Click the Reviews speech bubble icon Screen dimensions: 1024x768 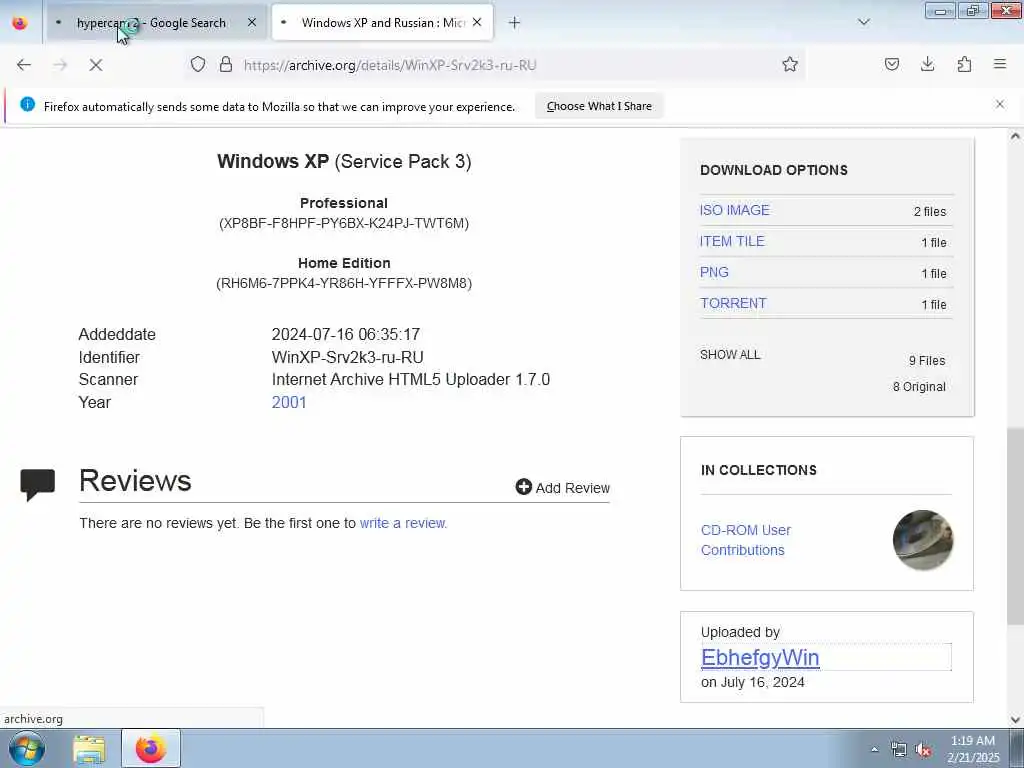point(38,485)
